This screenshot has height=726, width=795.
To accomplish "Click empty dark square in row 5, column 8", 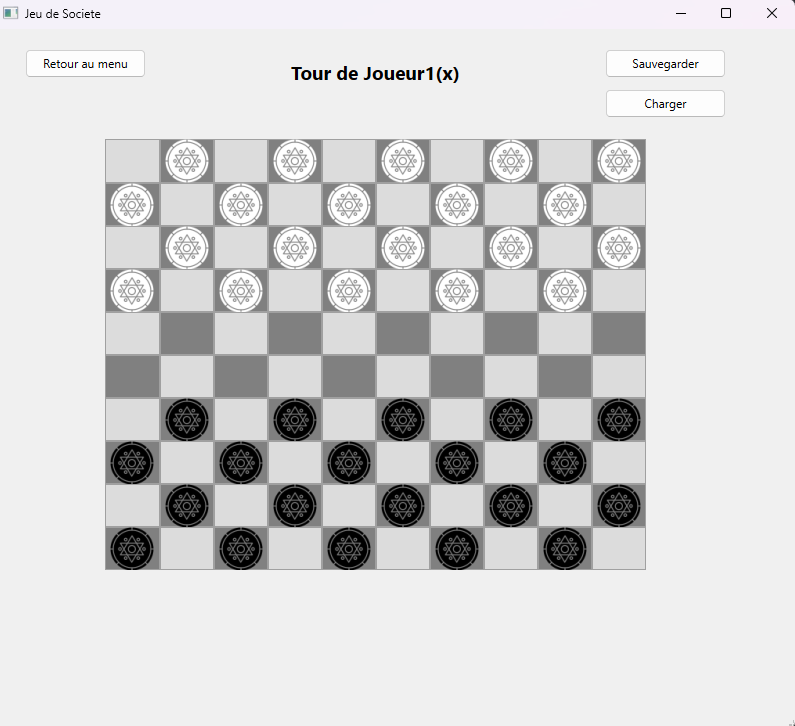I will (x=511, y=334).
